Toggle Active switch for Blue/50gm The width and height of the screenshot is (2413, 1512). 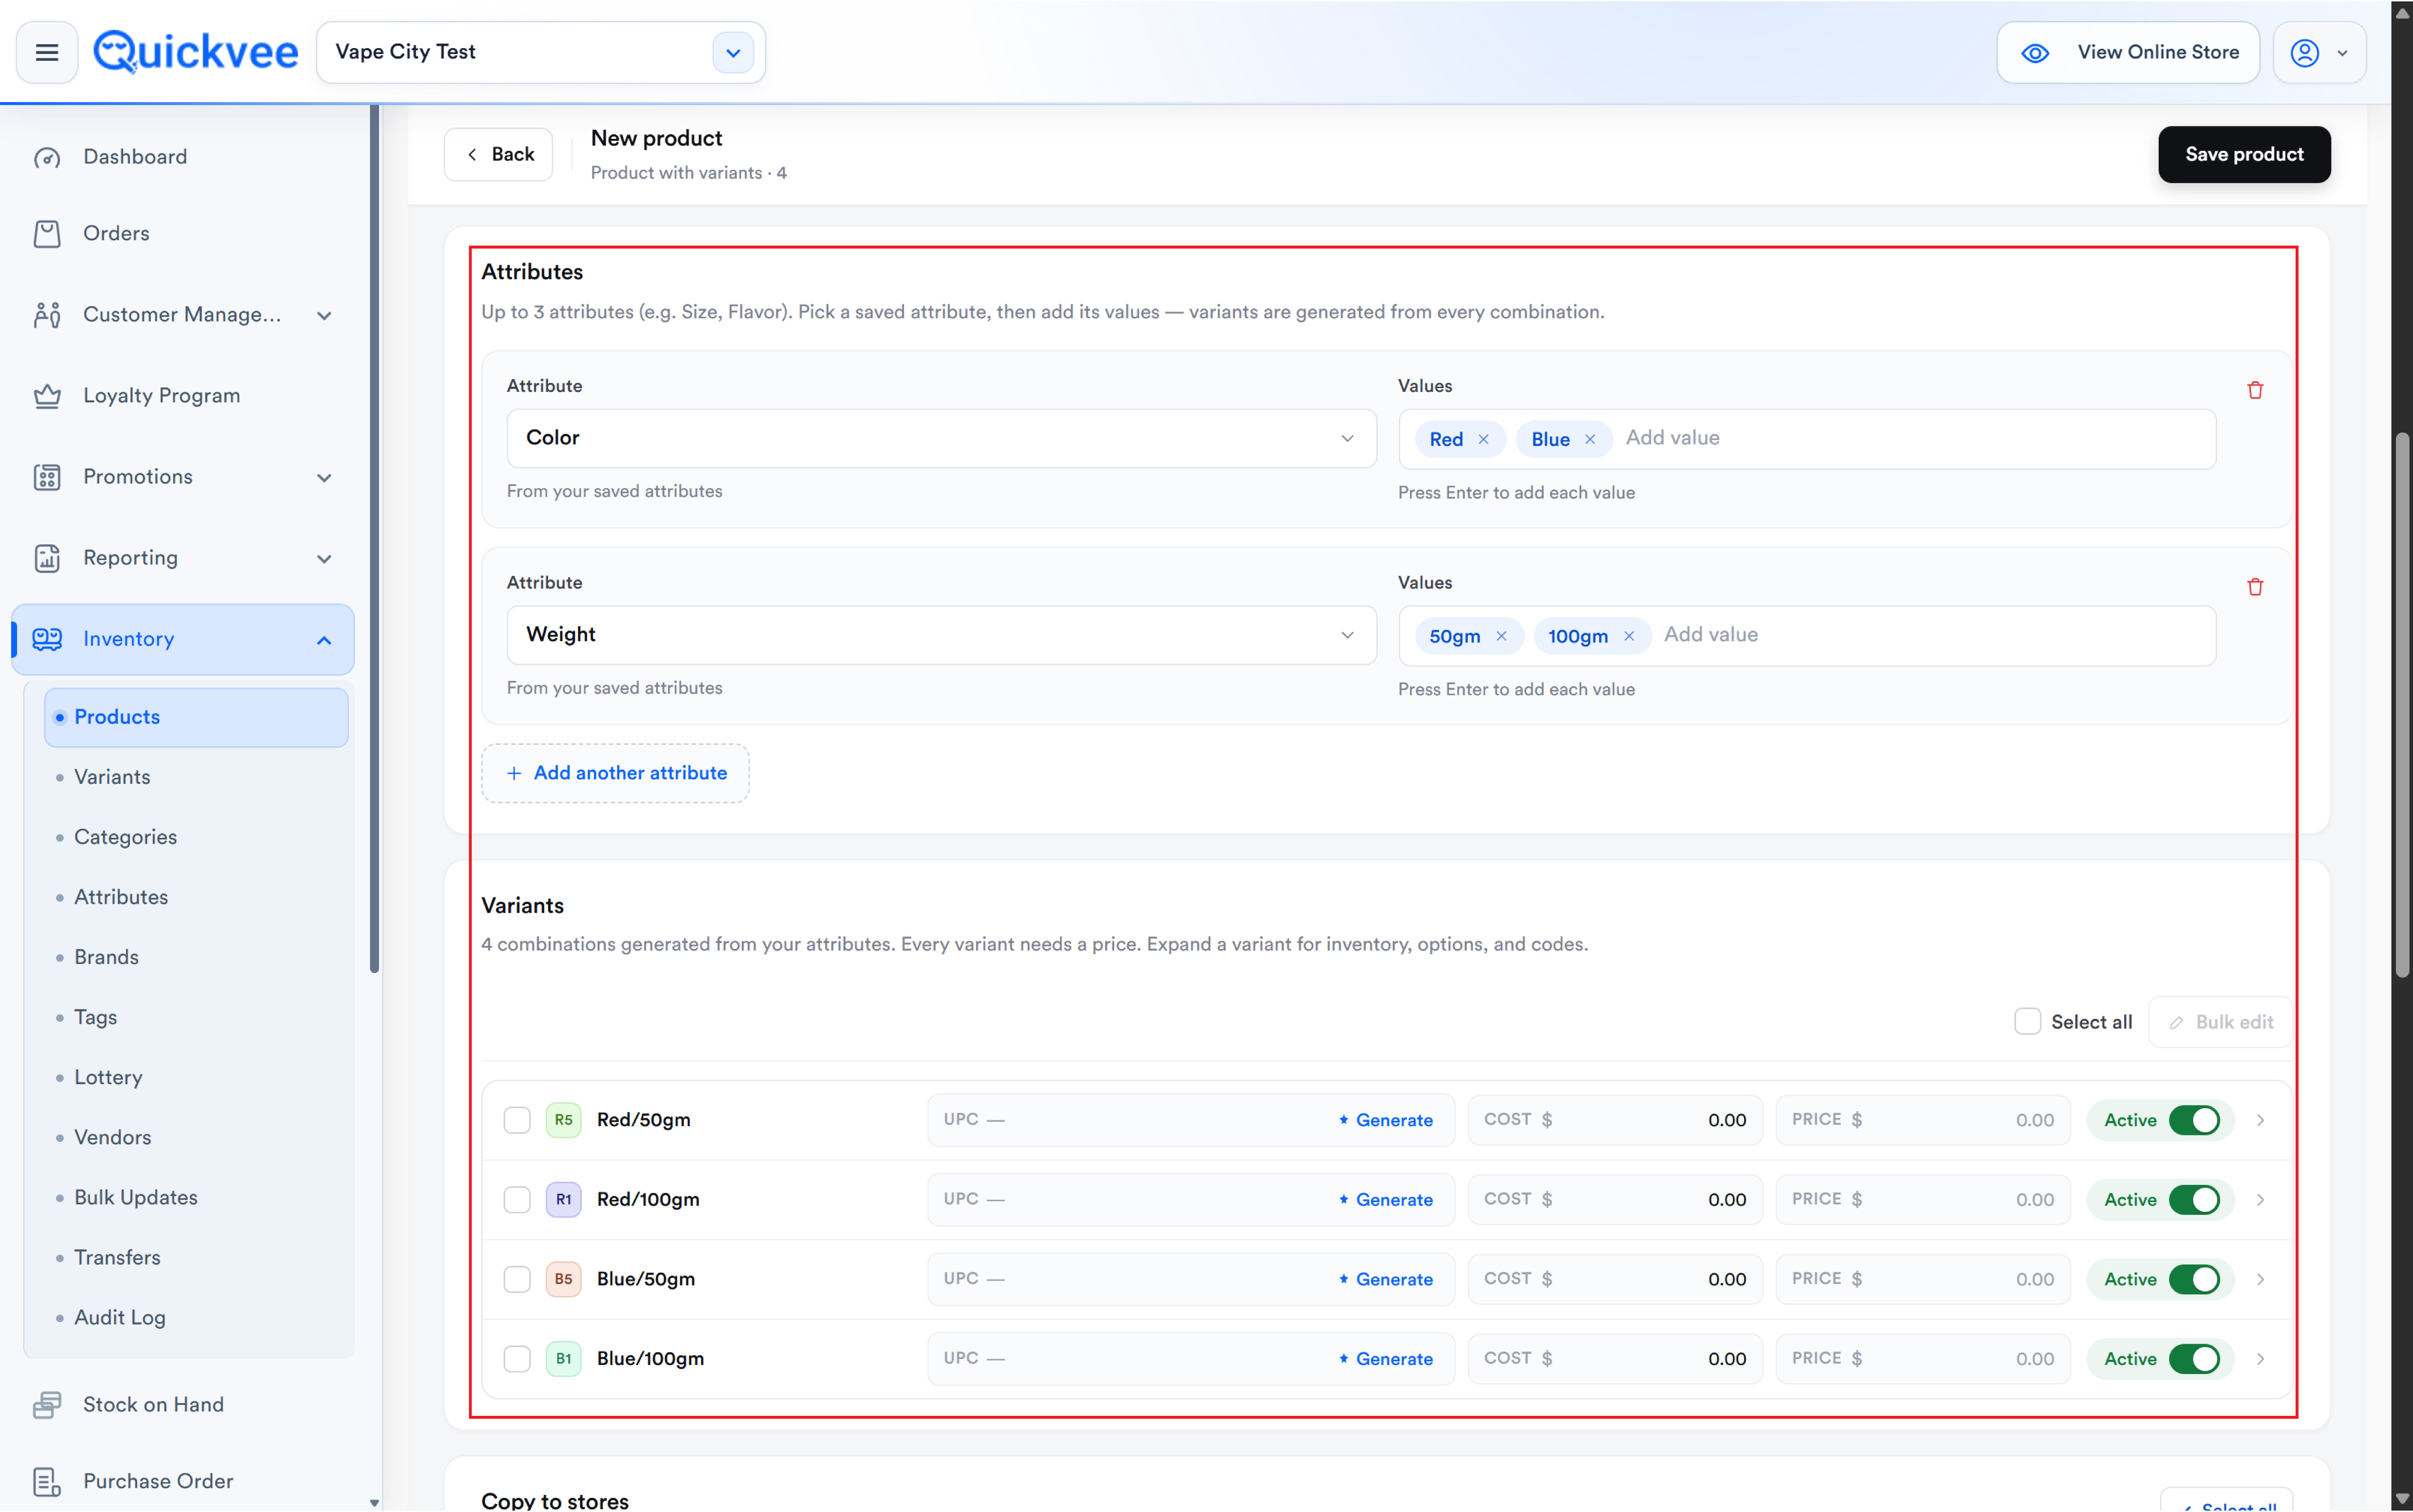[x=2194, y=1279]
